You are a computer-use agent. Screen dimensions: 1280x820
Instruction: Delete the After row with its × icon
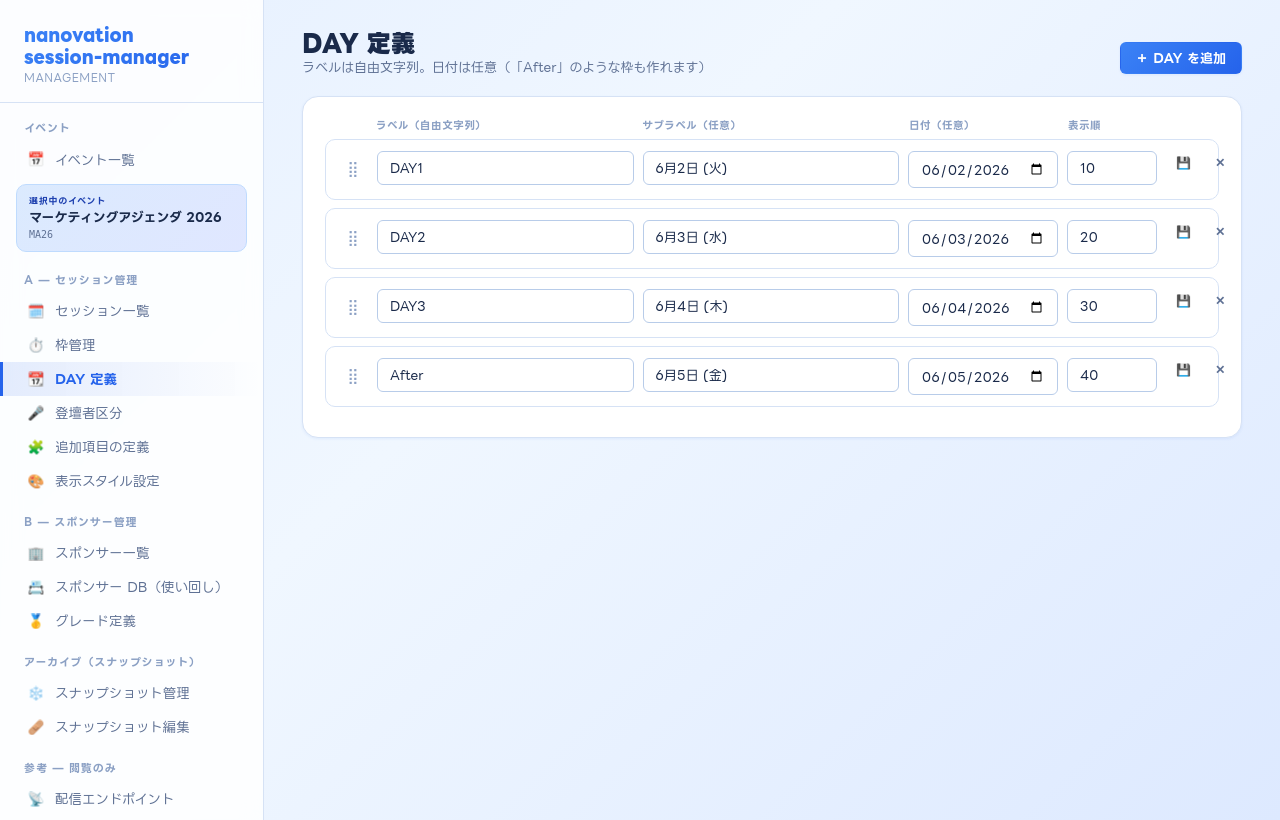click(1220, 369)
